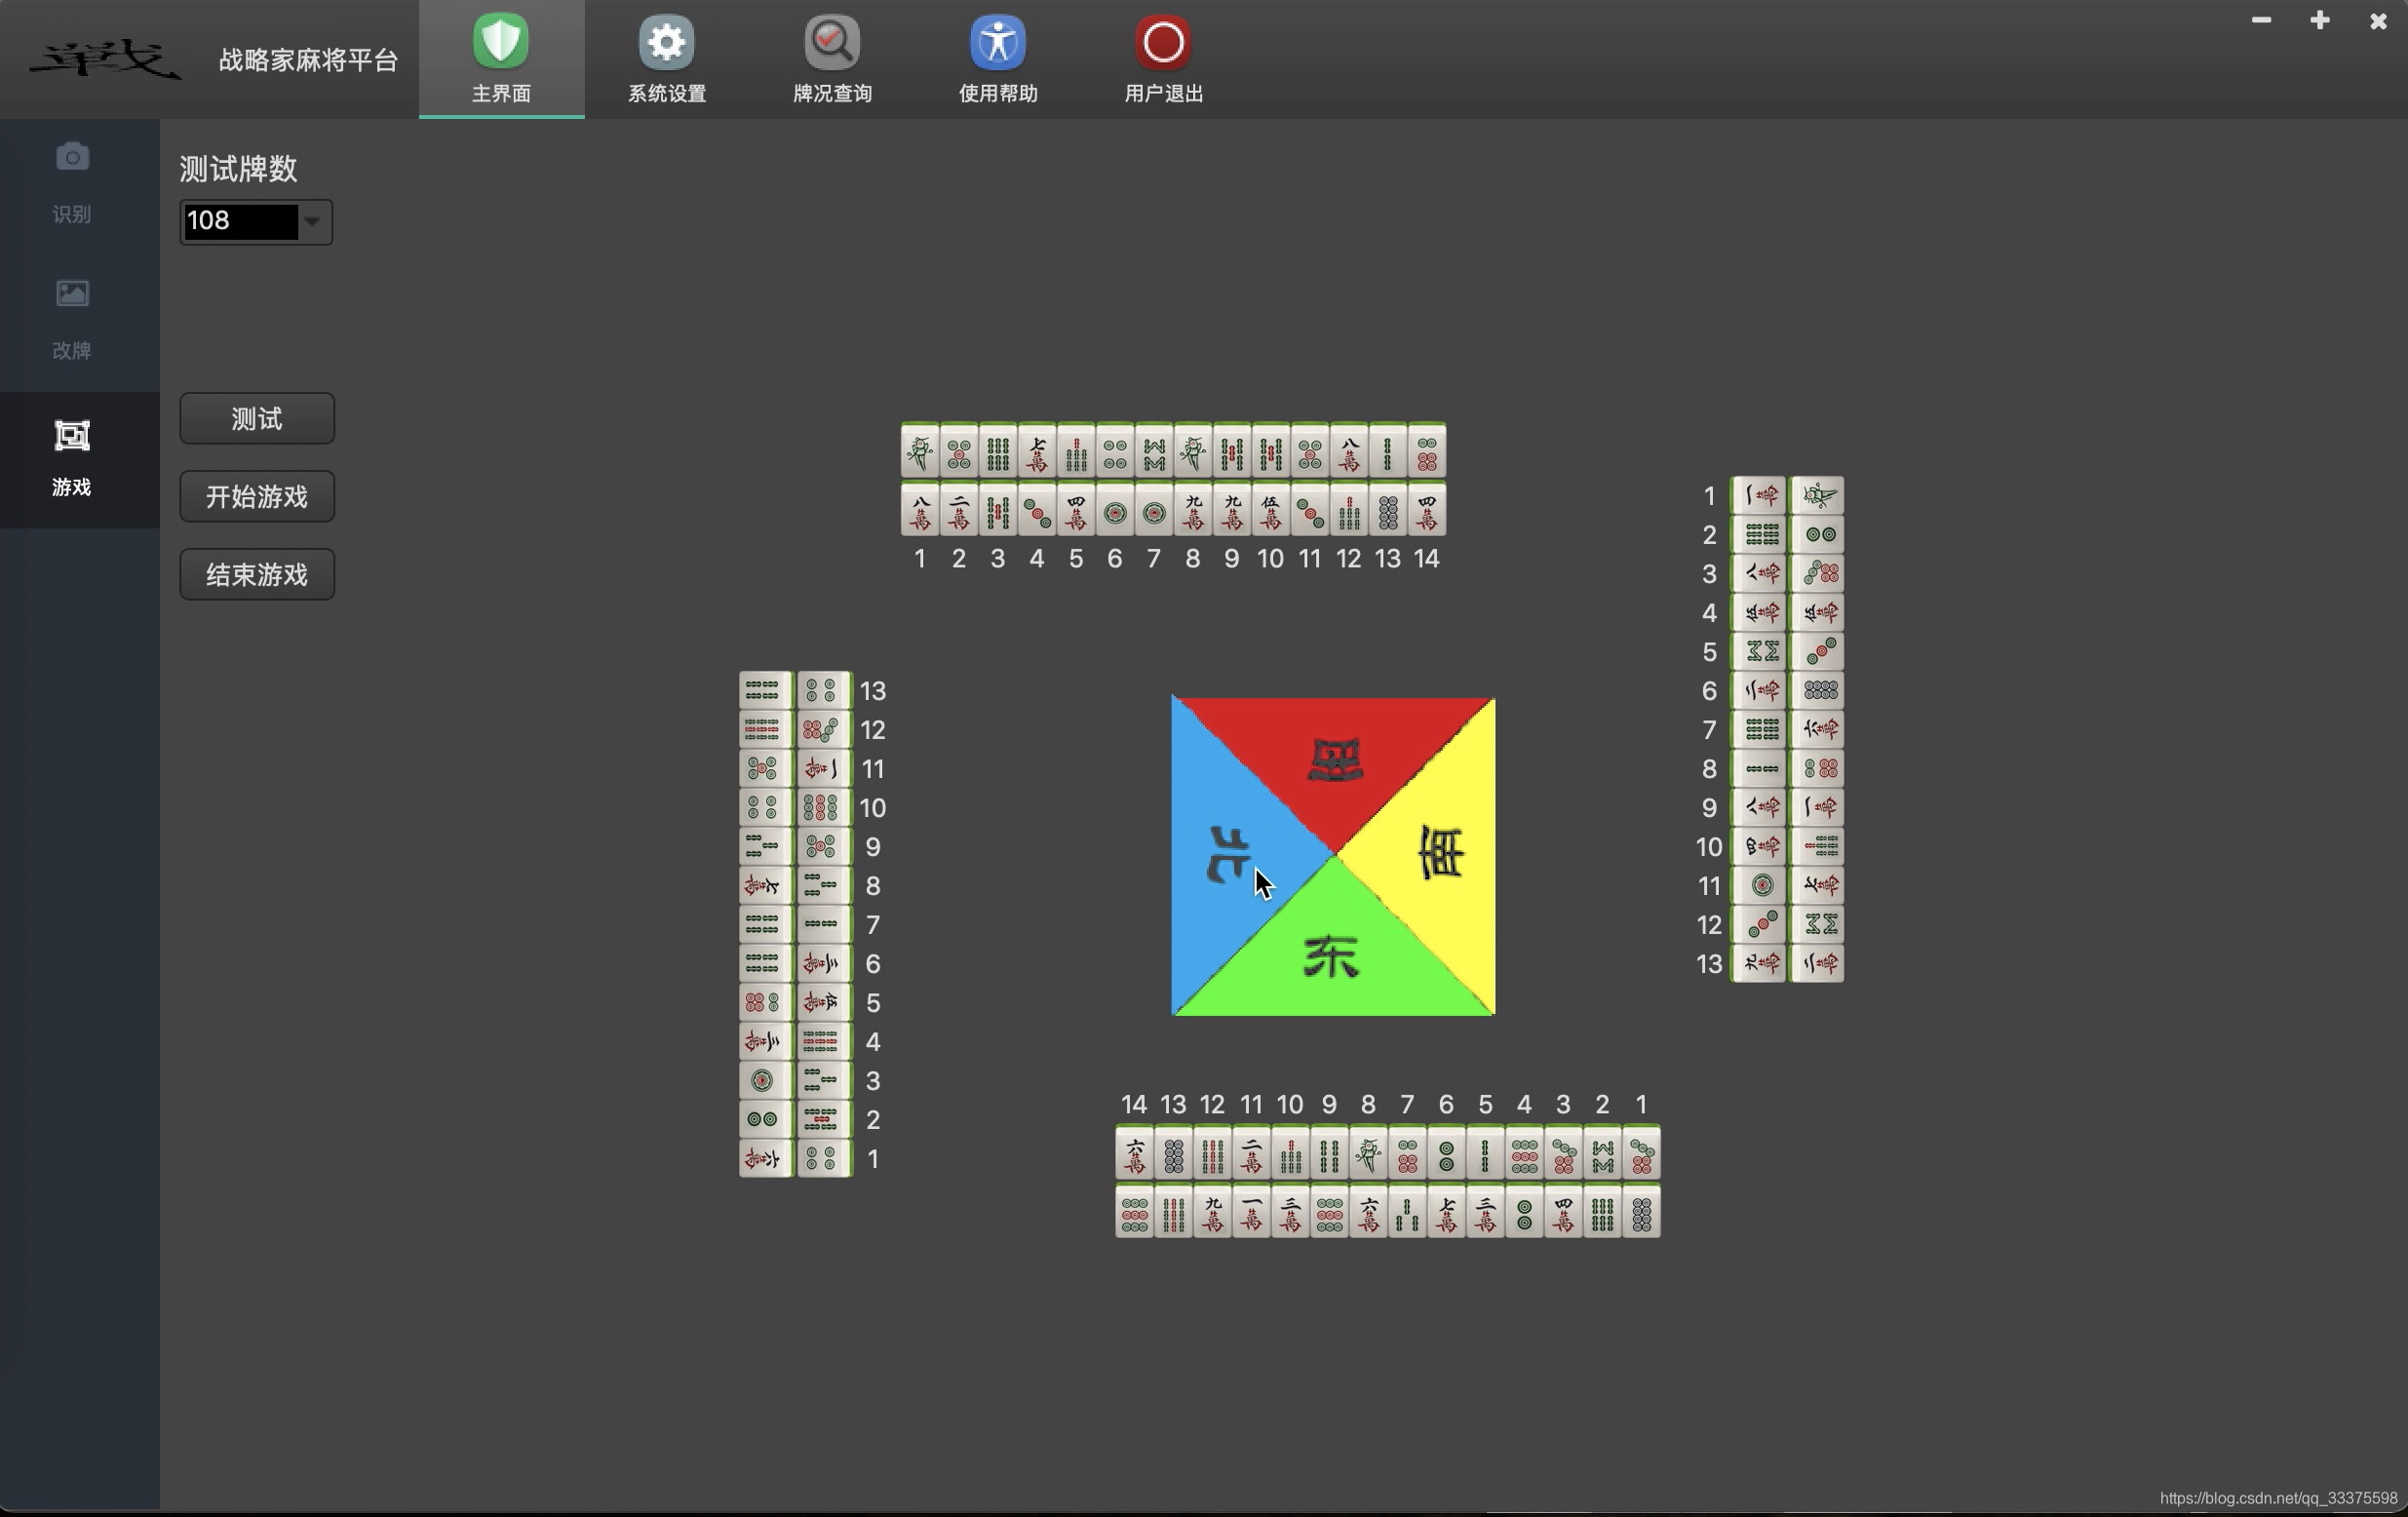Click the 牌况查询 magnifier icon
The height and width of the screenshot is (1517, 2408).
pos(832,42)
